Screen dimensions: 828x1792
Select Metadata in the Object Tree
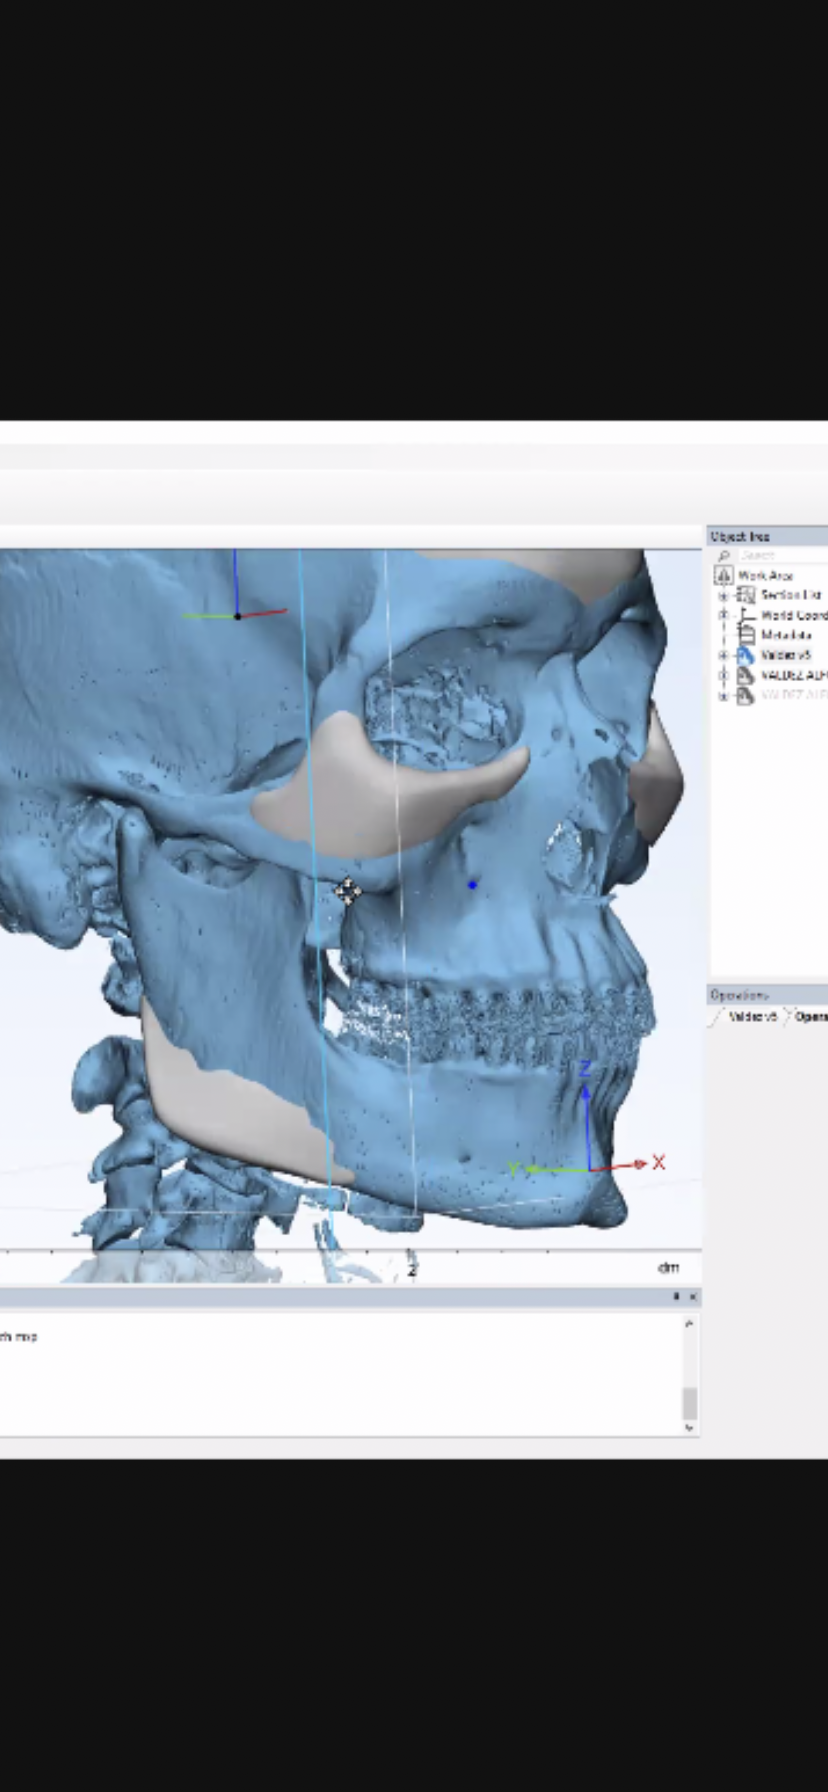coord(786,635)
